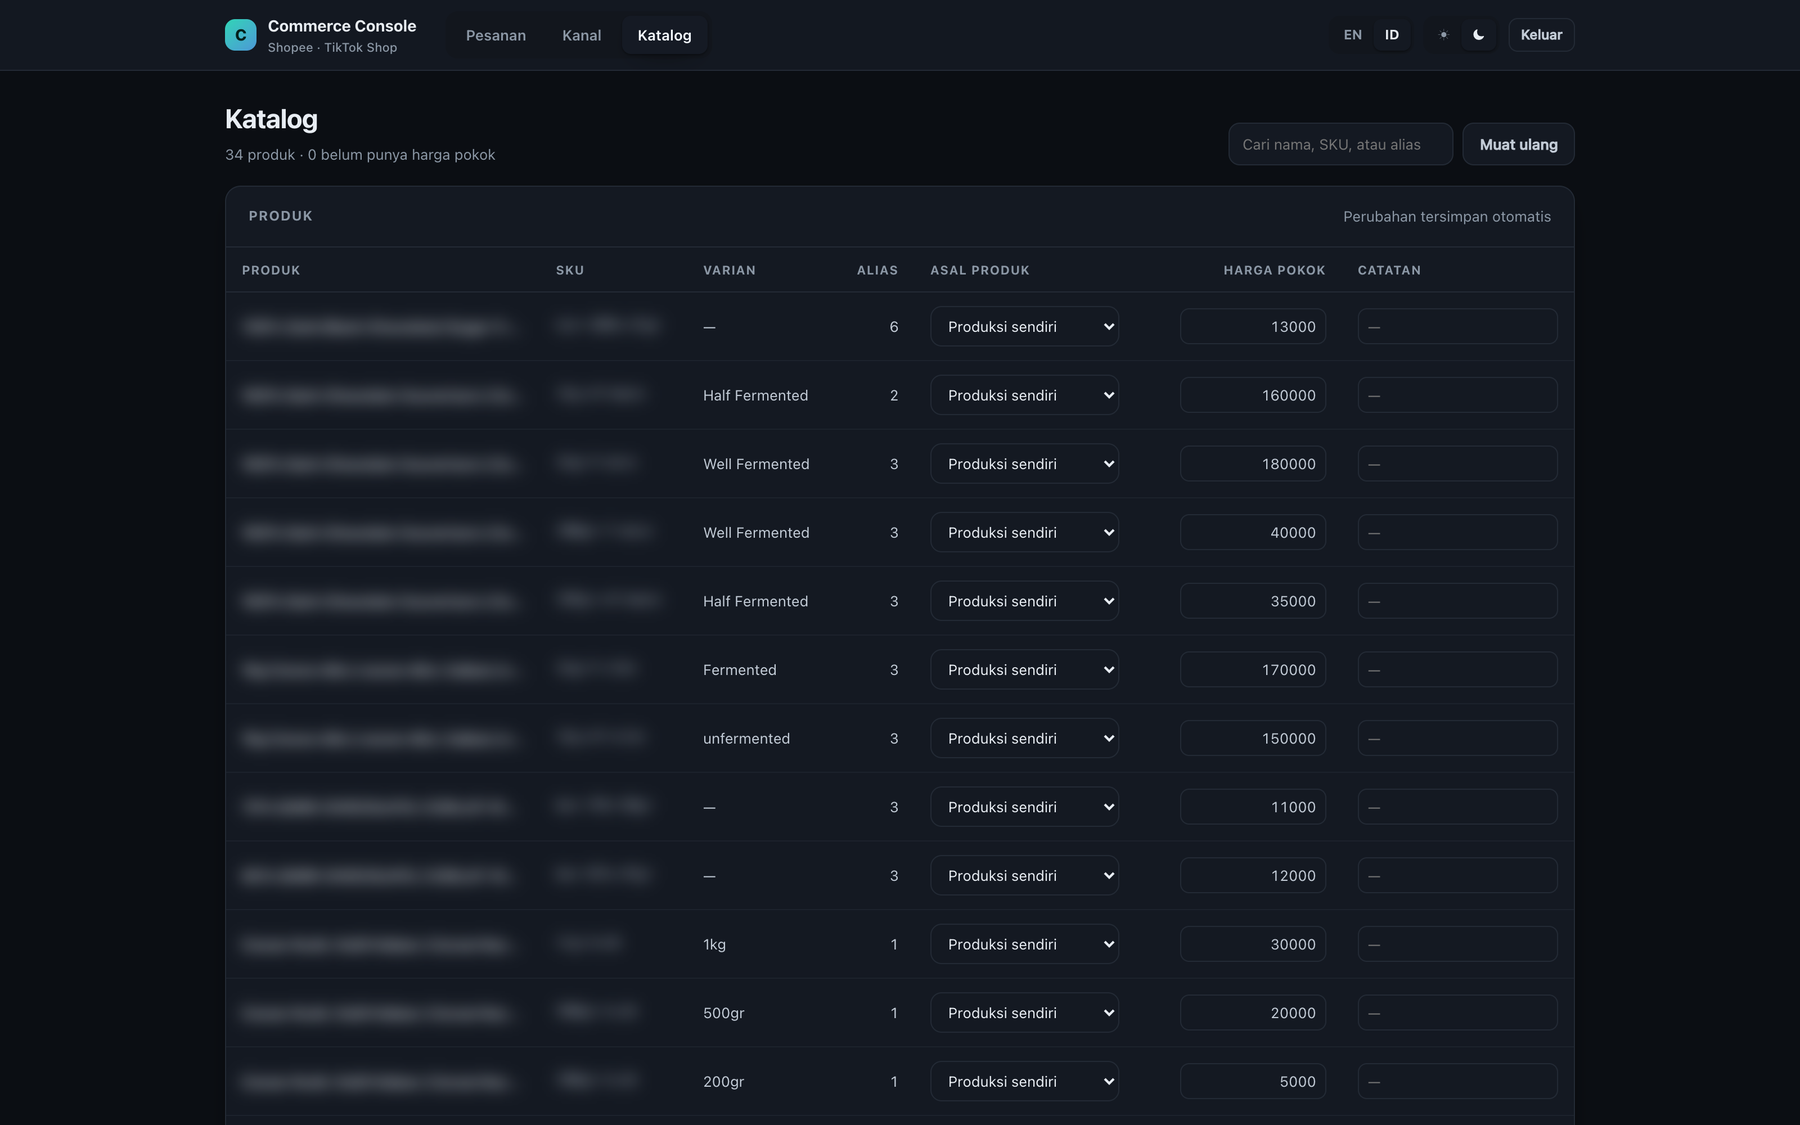This screenshot has width=1800, height=1125.
Task: Click the alias count '6' cell
Action: coord(894,326)
